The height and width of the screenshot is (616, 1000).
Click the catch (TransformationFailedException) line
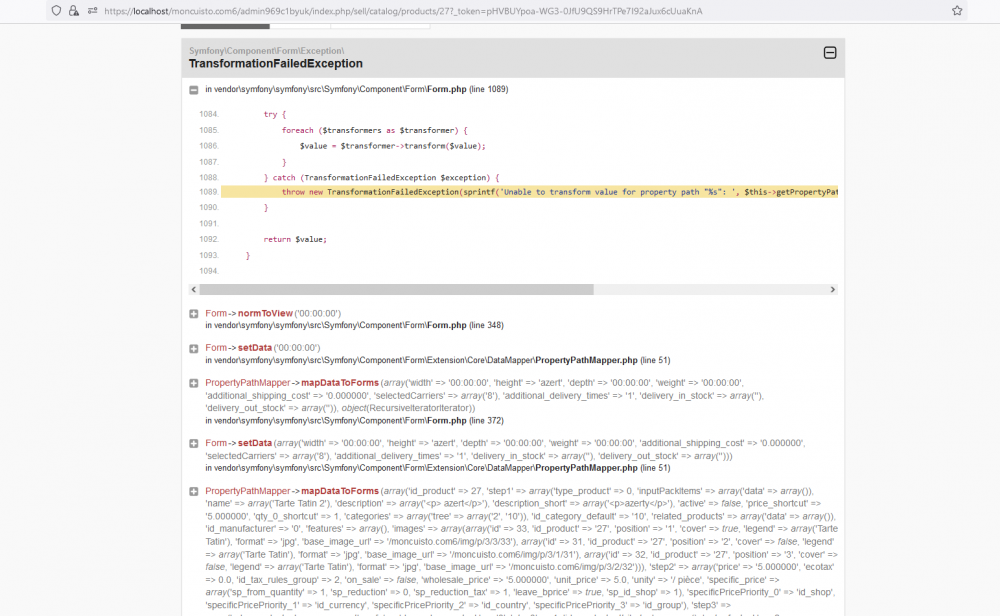(x=381, y=177)
